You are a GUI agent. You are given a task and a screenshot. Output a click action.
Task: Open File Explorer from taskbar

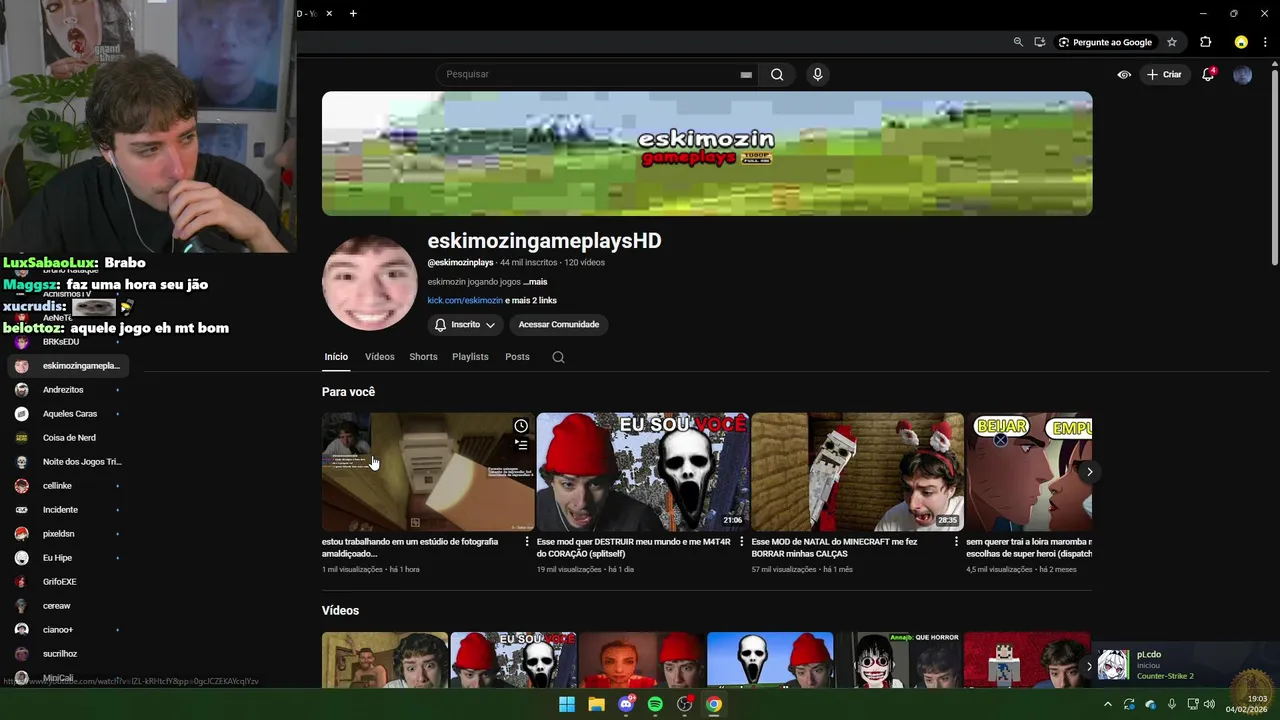coord(596,704)
